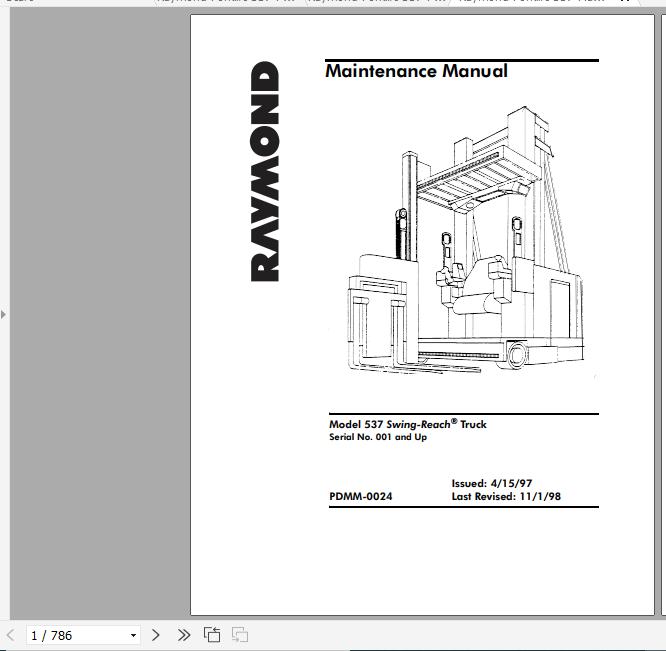
Task: Go to next view icon
Action: [x=240, y=635]
